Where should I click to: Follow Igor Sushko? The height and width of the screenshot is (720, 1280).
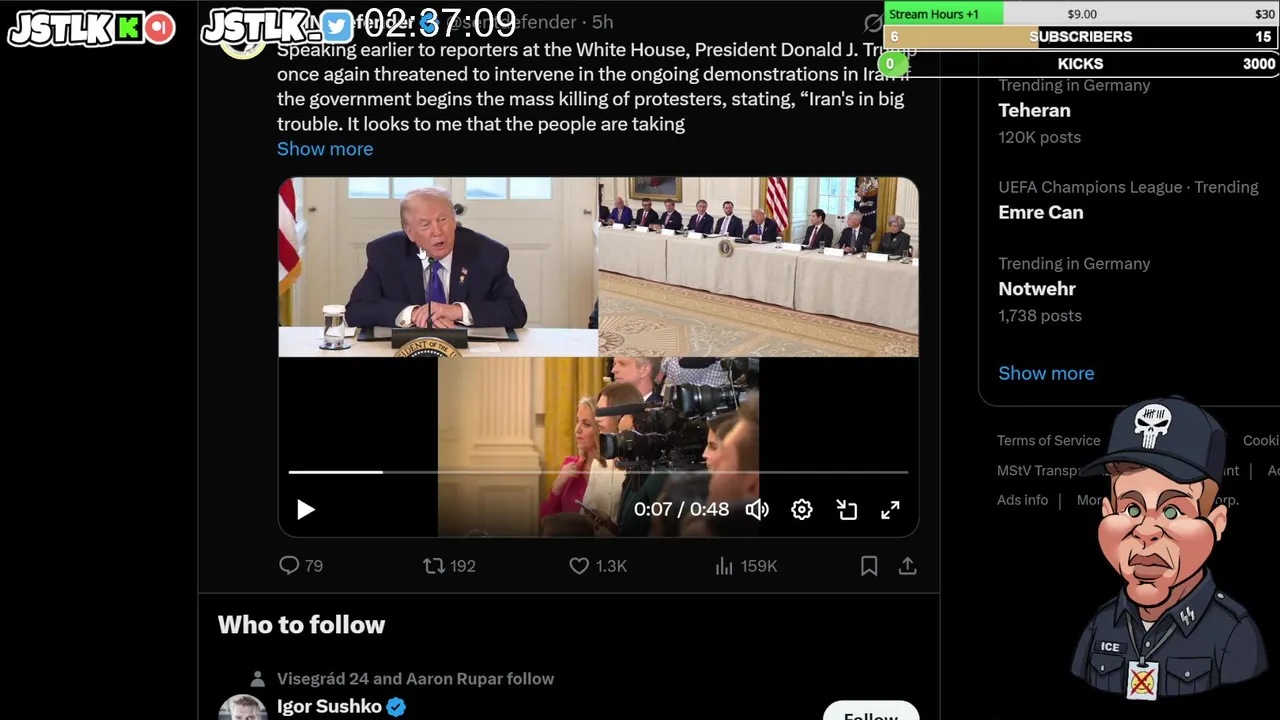tap(871, 712)
